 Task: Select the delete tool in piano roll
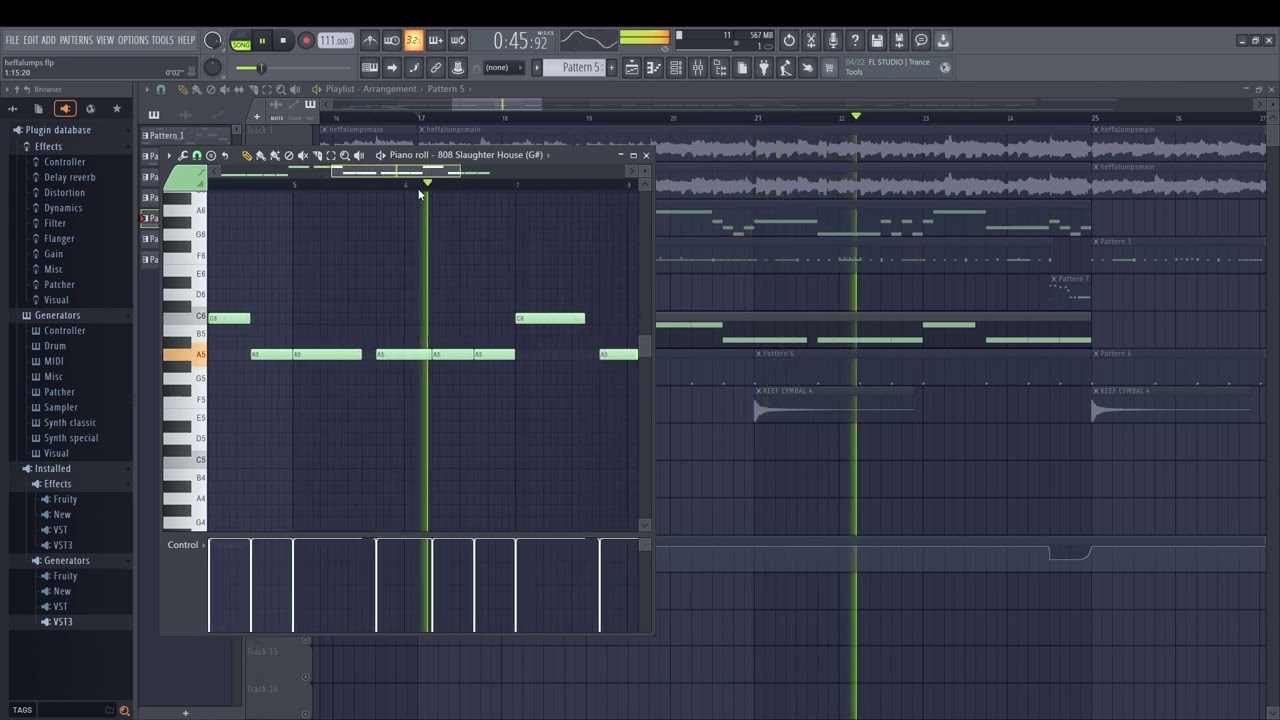(x=289, y=156)
